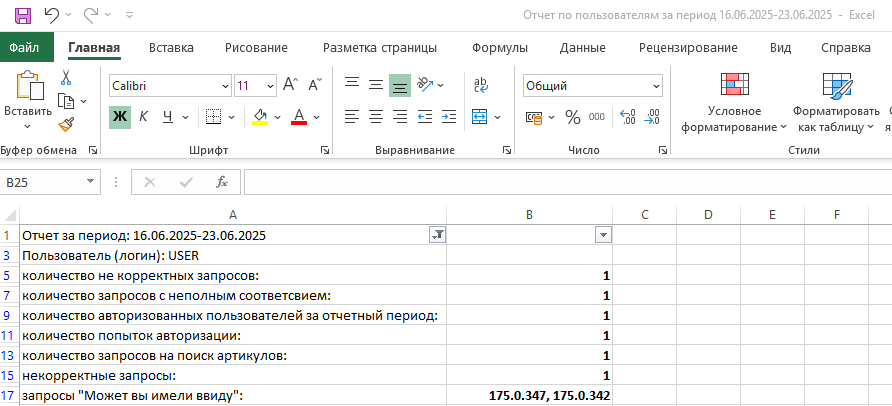Screen dimensions: 892x406
Task: Switch to the Рисование tab
Action: pos(256,48)
